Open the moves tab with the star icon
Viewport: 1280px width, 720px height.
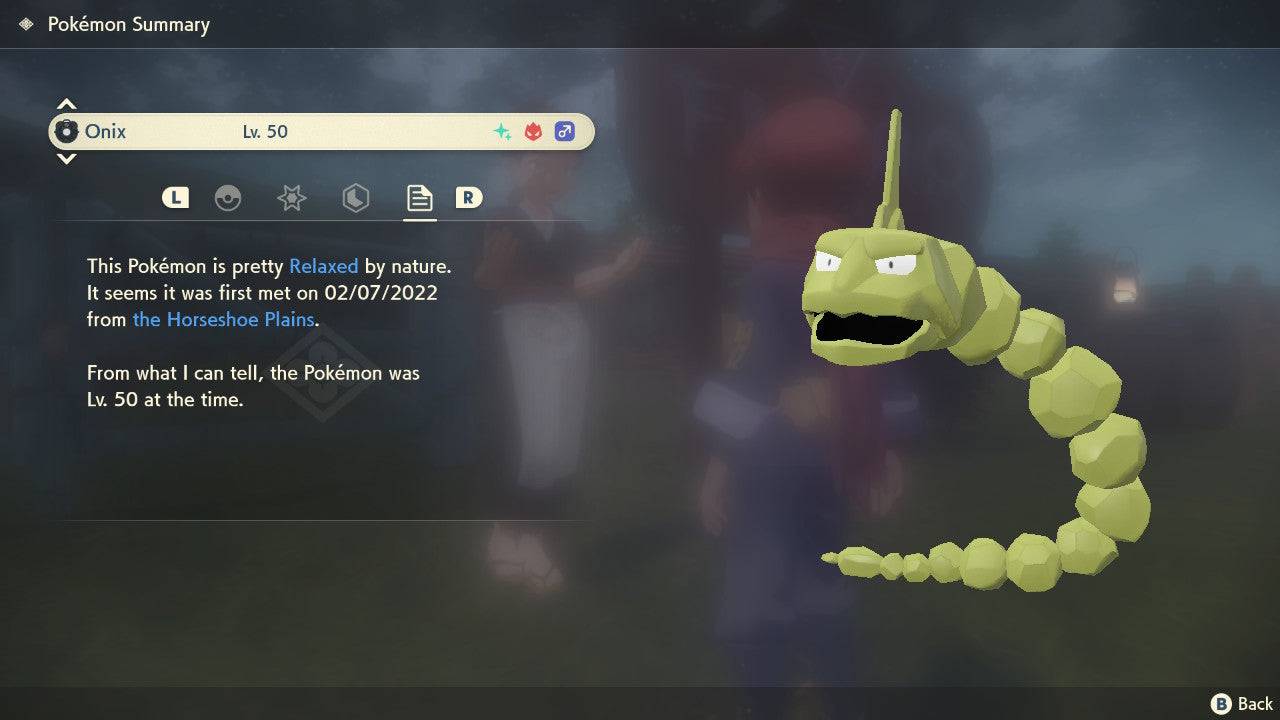pyautogui.click(x=291, y=198)
